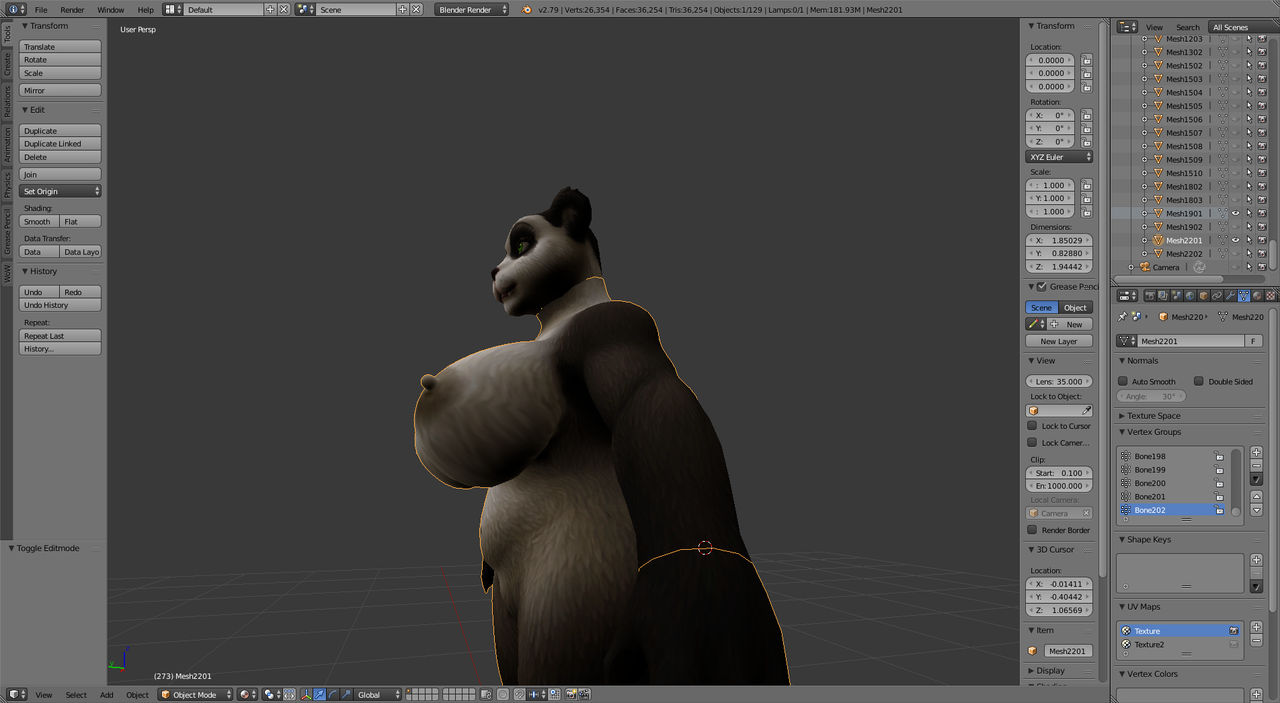Adjust the Clip Start 0.100 field
The height and width of the screenshot is (703, 1280).
pyautogui.click(x=1060, y=473)
